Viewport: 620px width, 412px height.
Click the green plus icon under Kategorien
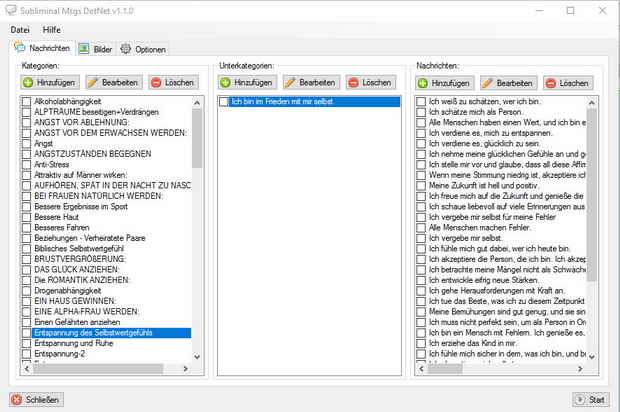(28, 83)
